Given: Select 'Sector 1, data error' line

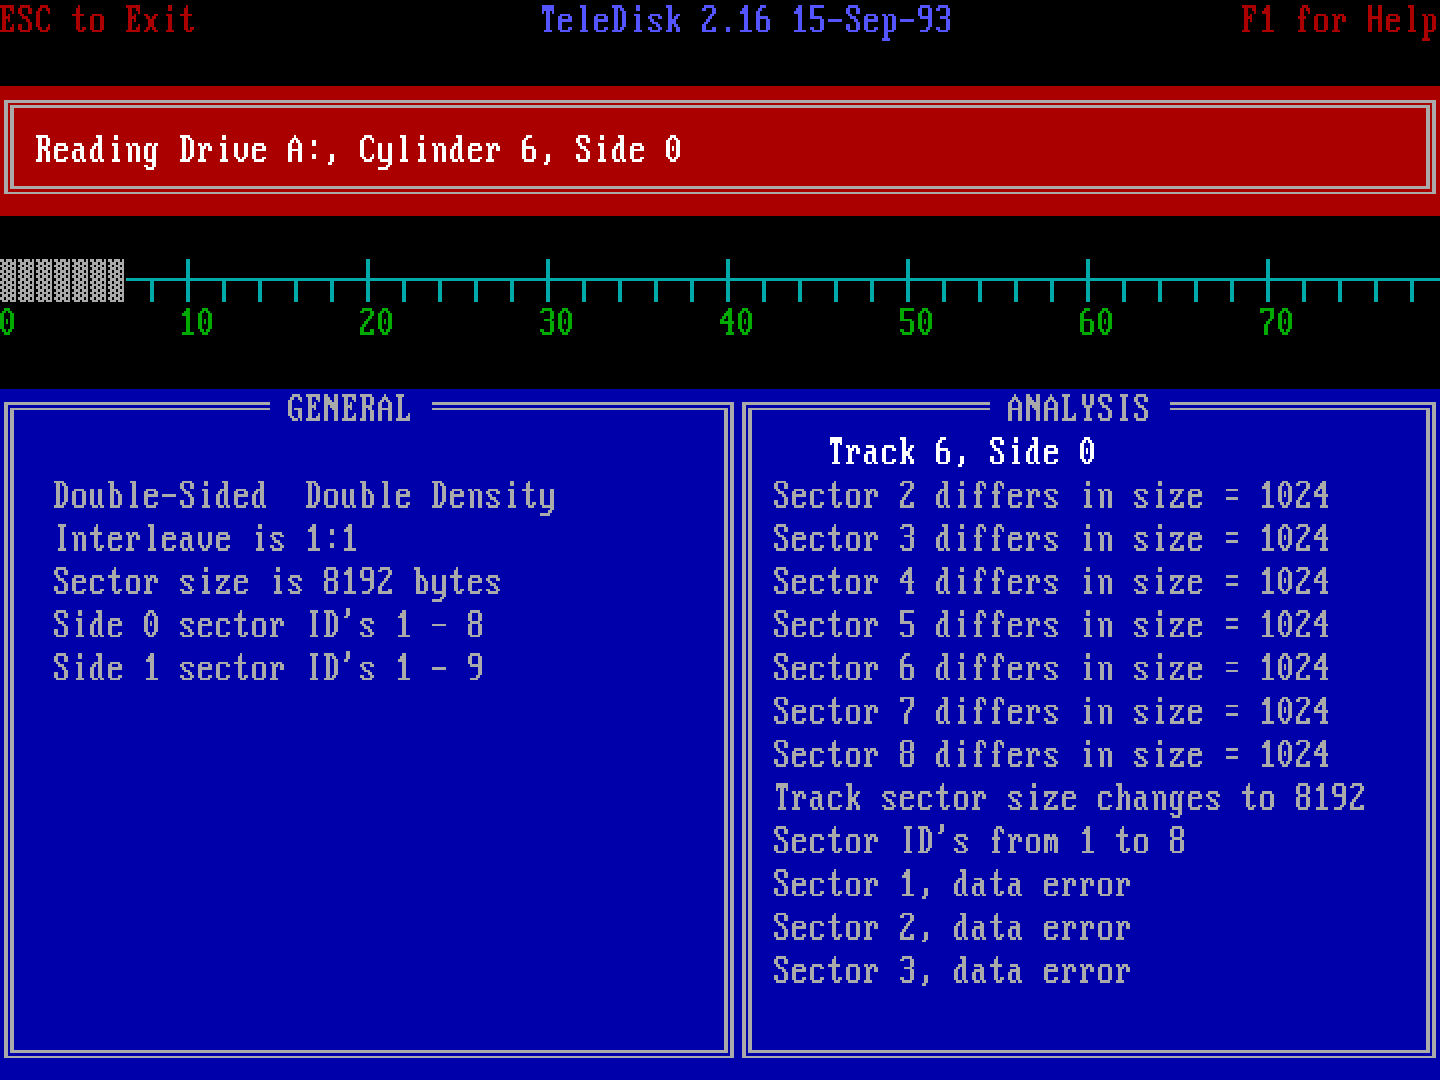Looking at the screenshot, I should point(952,885).
